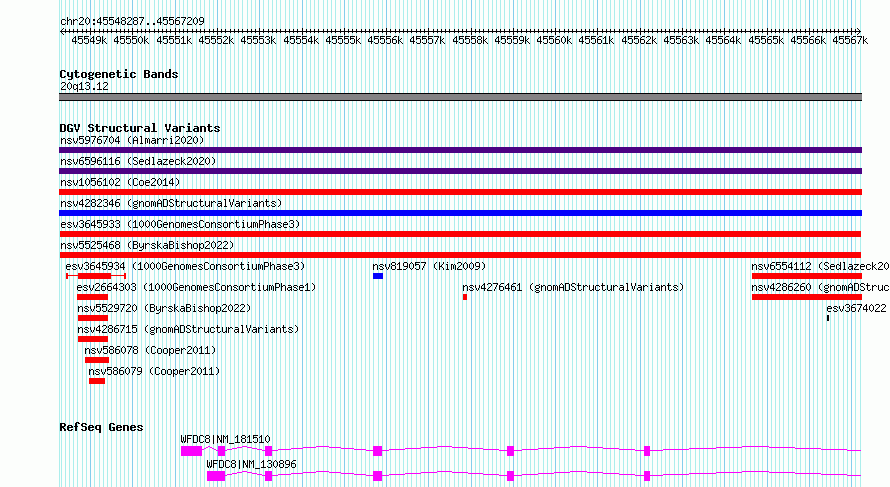Select the large first exon of NM_181510

point(192,451)
